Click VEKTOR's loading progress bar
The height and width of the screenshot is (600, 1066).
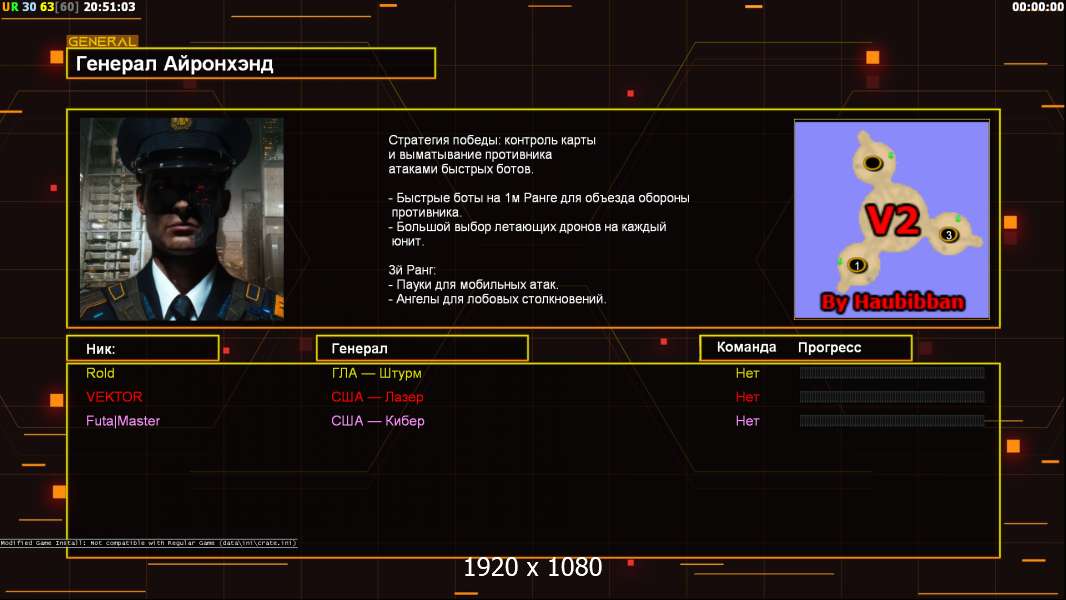(x=892, y=396)
